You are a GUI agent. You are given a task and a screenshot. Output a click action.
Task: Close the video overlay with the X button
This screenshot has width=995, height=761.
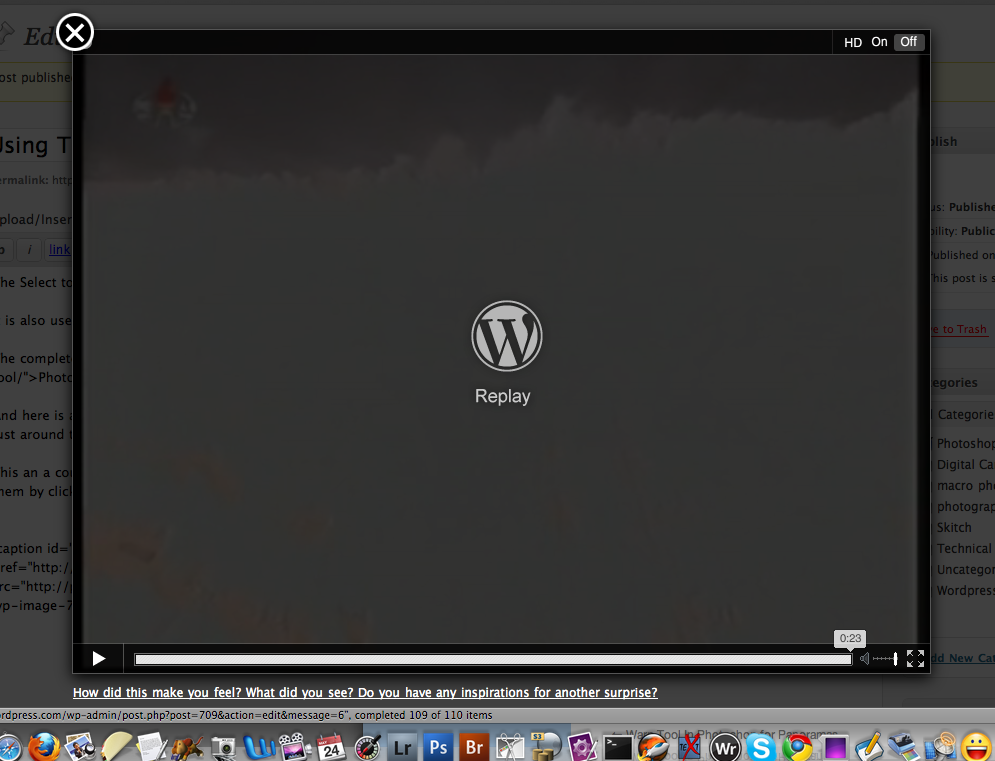pyautogui.click(x=75, y=32)
